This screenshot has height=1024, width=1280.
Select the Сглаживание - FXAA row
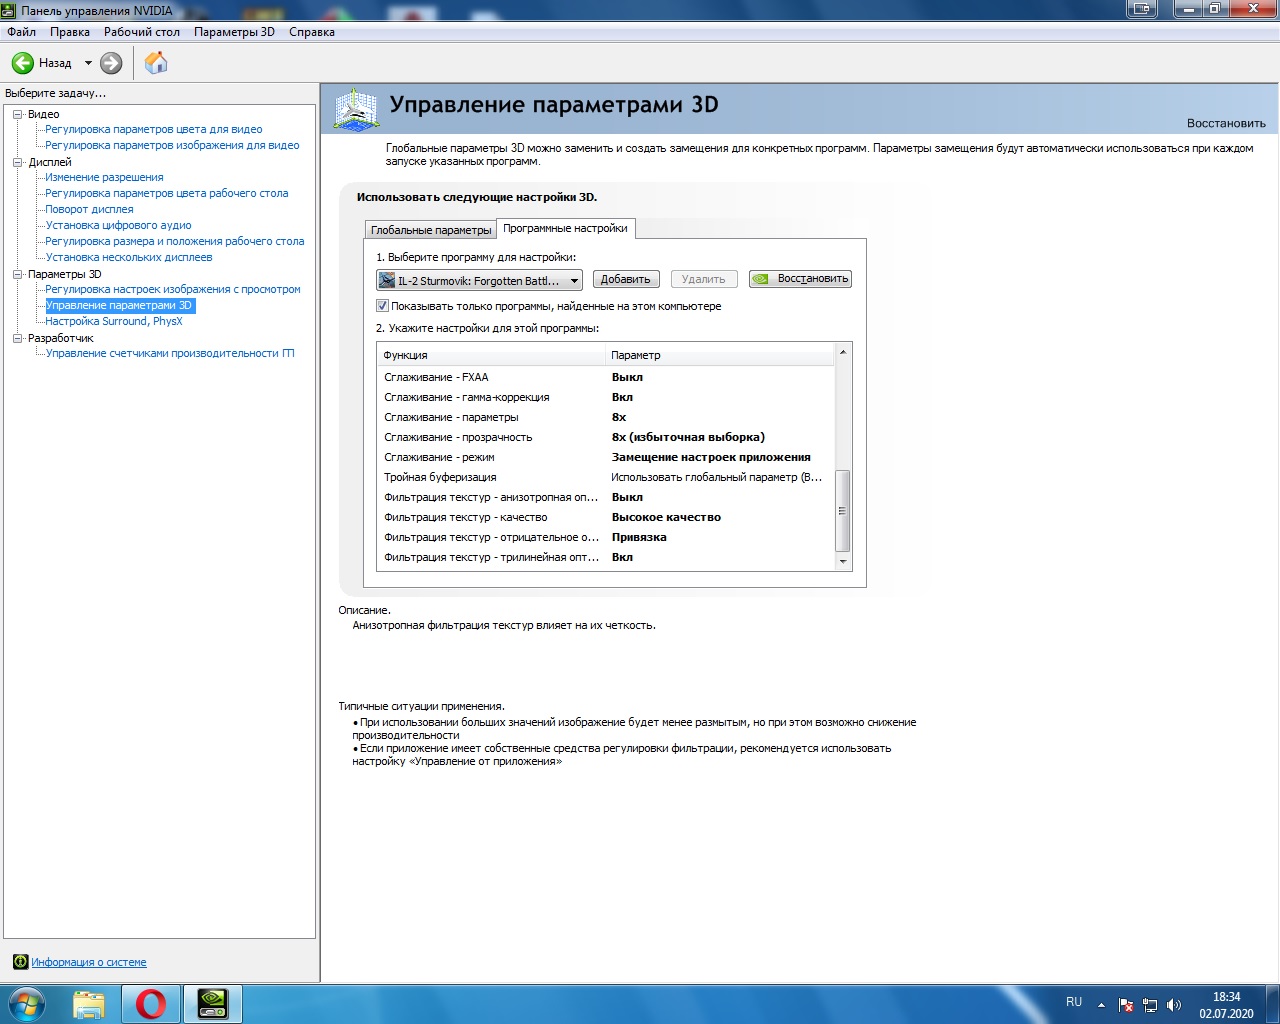tap(605, 377)
